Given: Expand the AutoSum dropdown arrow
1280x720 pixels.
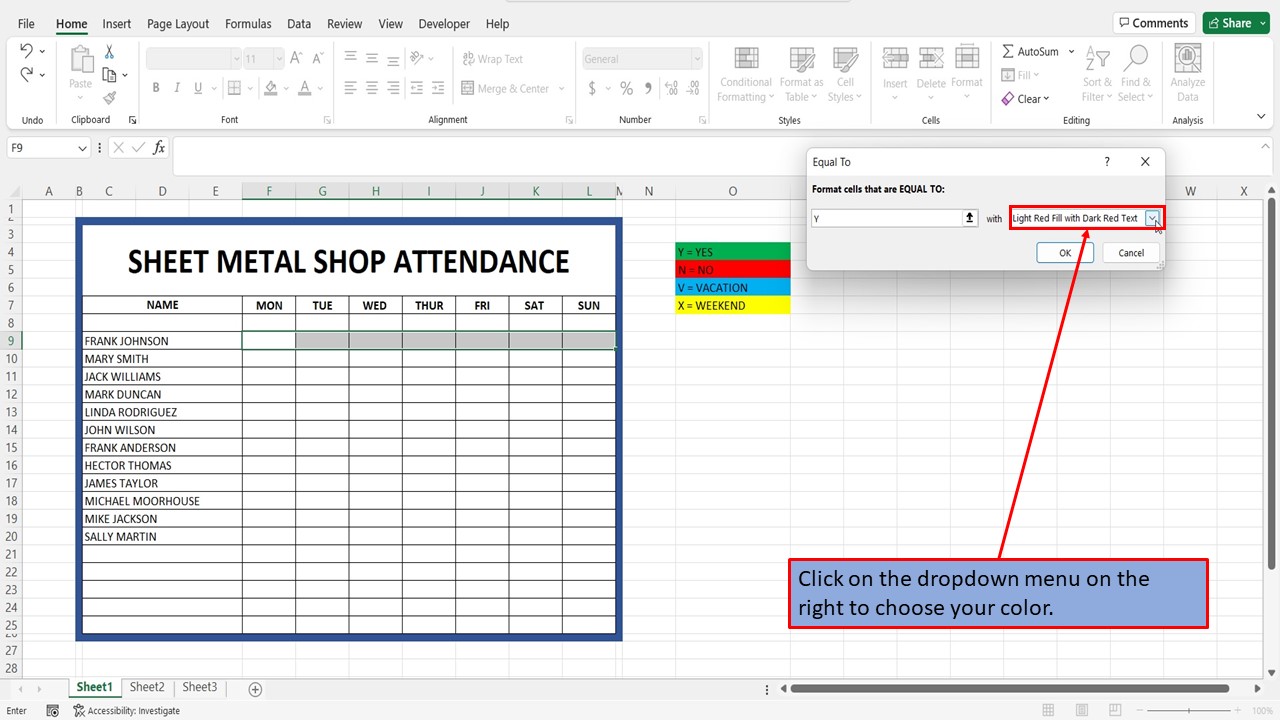Looking at the screenshot, I should point(1071,52).
